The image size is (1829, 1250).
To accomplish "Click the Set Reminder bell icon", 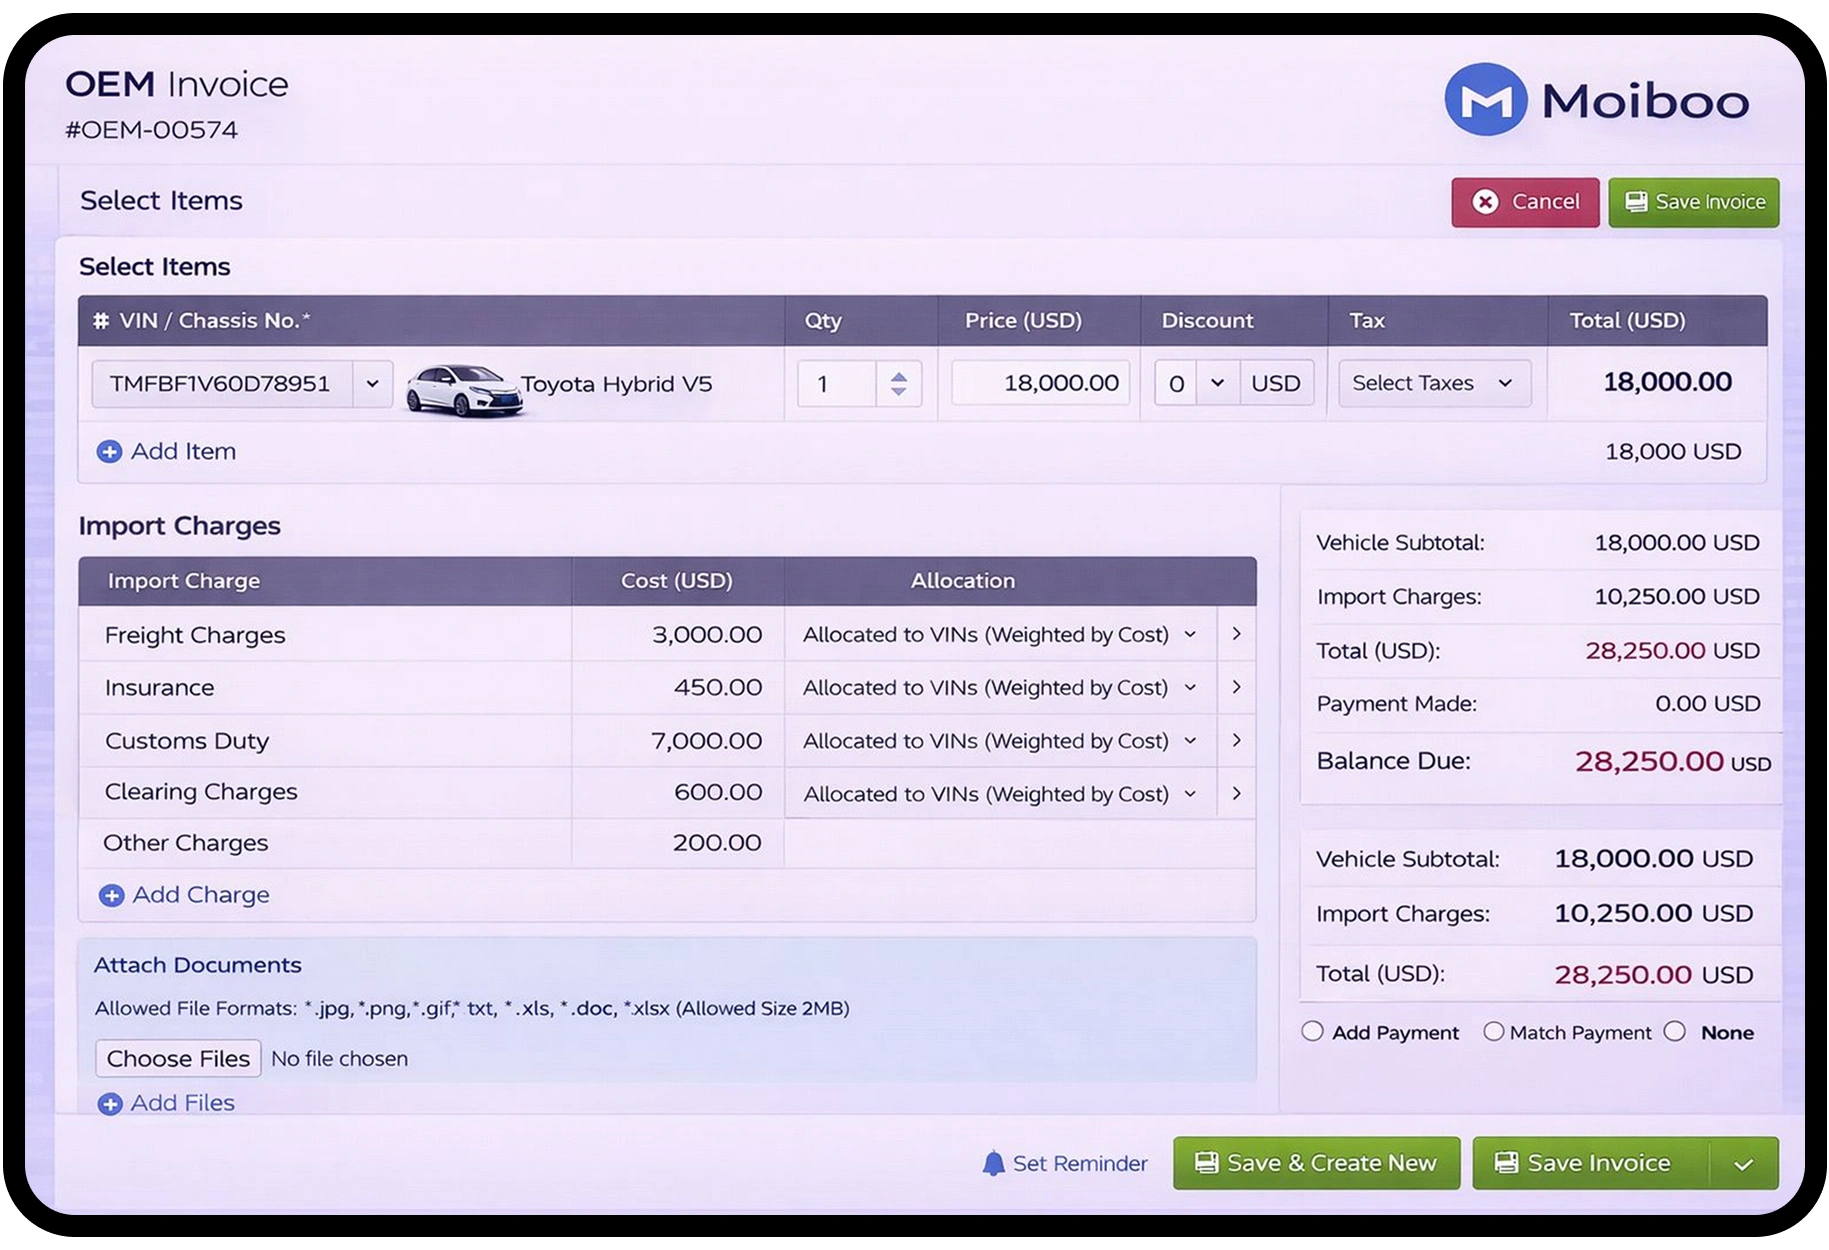I will click(993, 1164).
